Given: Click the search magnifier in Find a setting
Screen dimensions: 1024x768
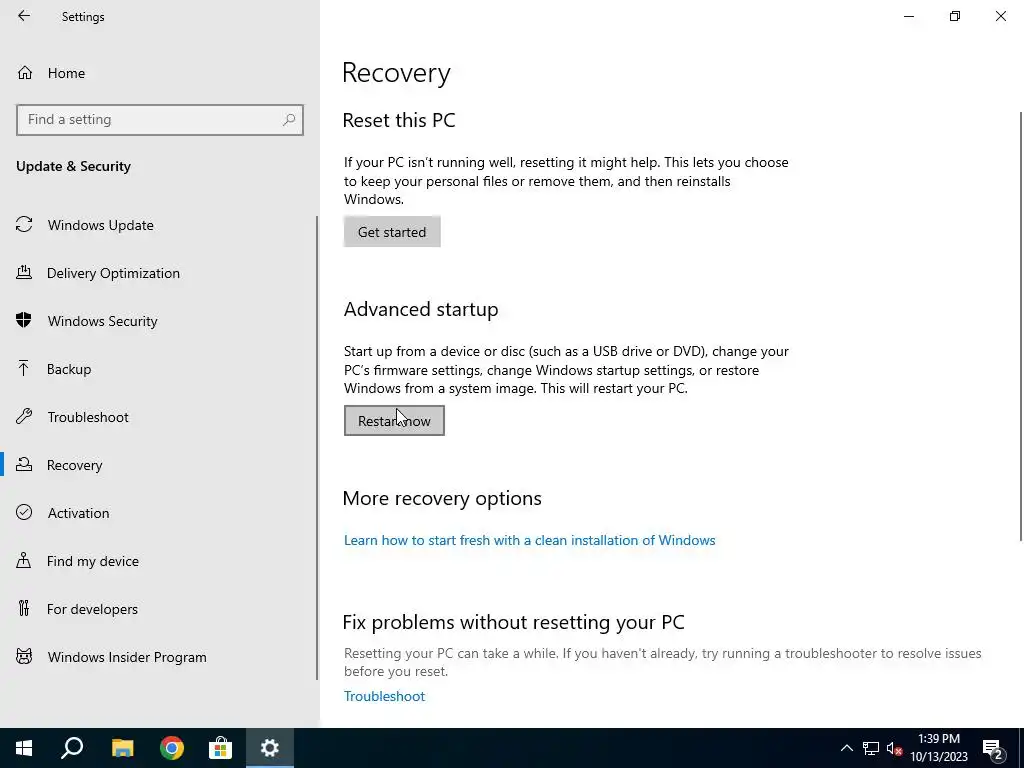Looking at the screenshot, I should click(289, 120).
